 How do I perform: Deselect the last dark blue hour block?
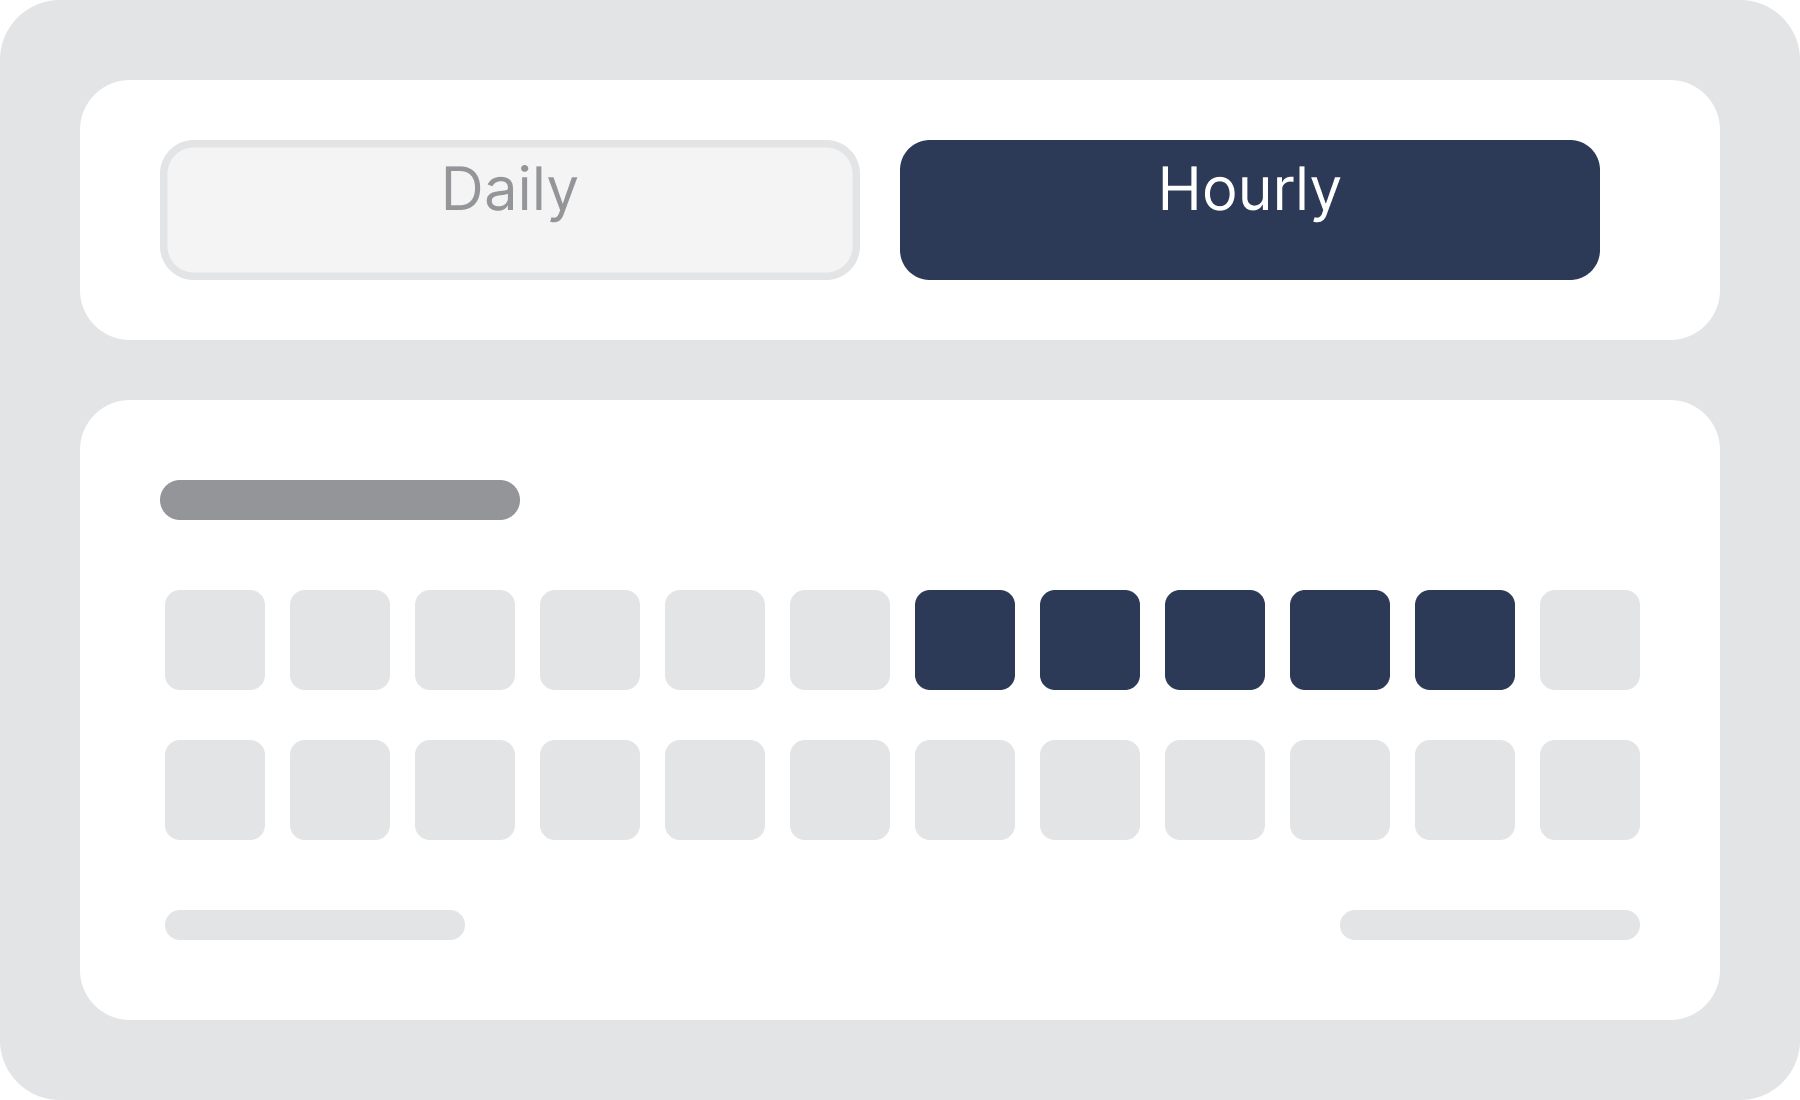click(1465, 640)
